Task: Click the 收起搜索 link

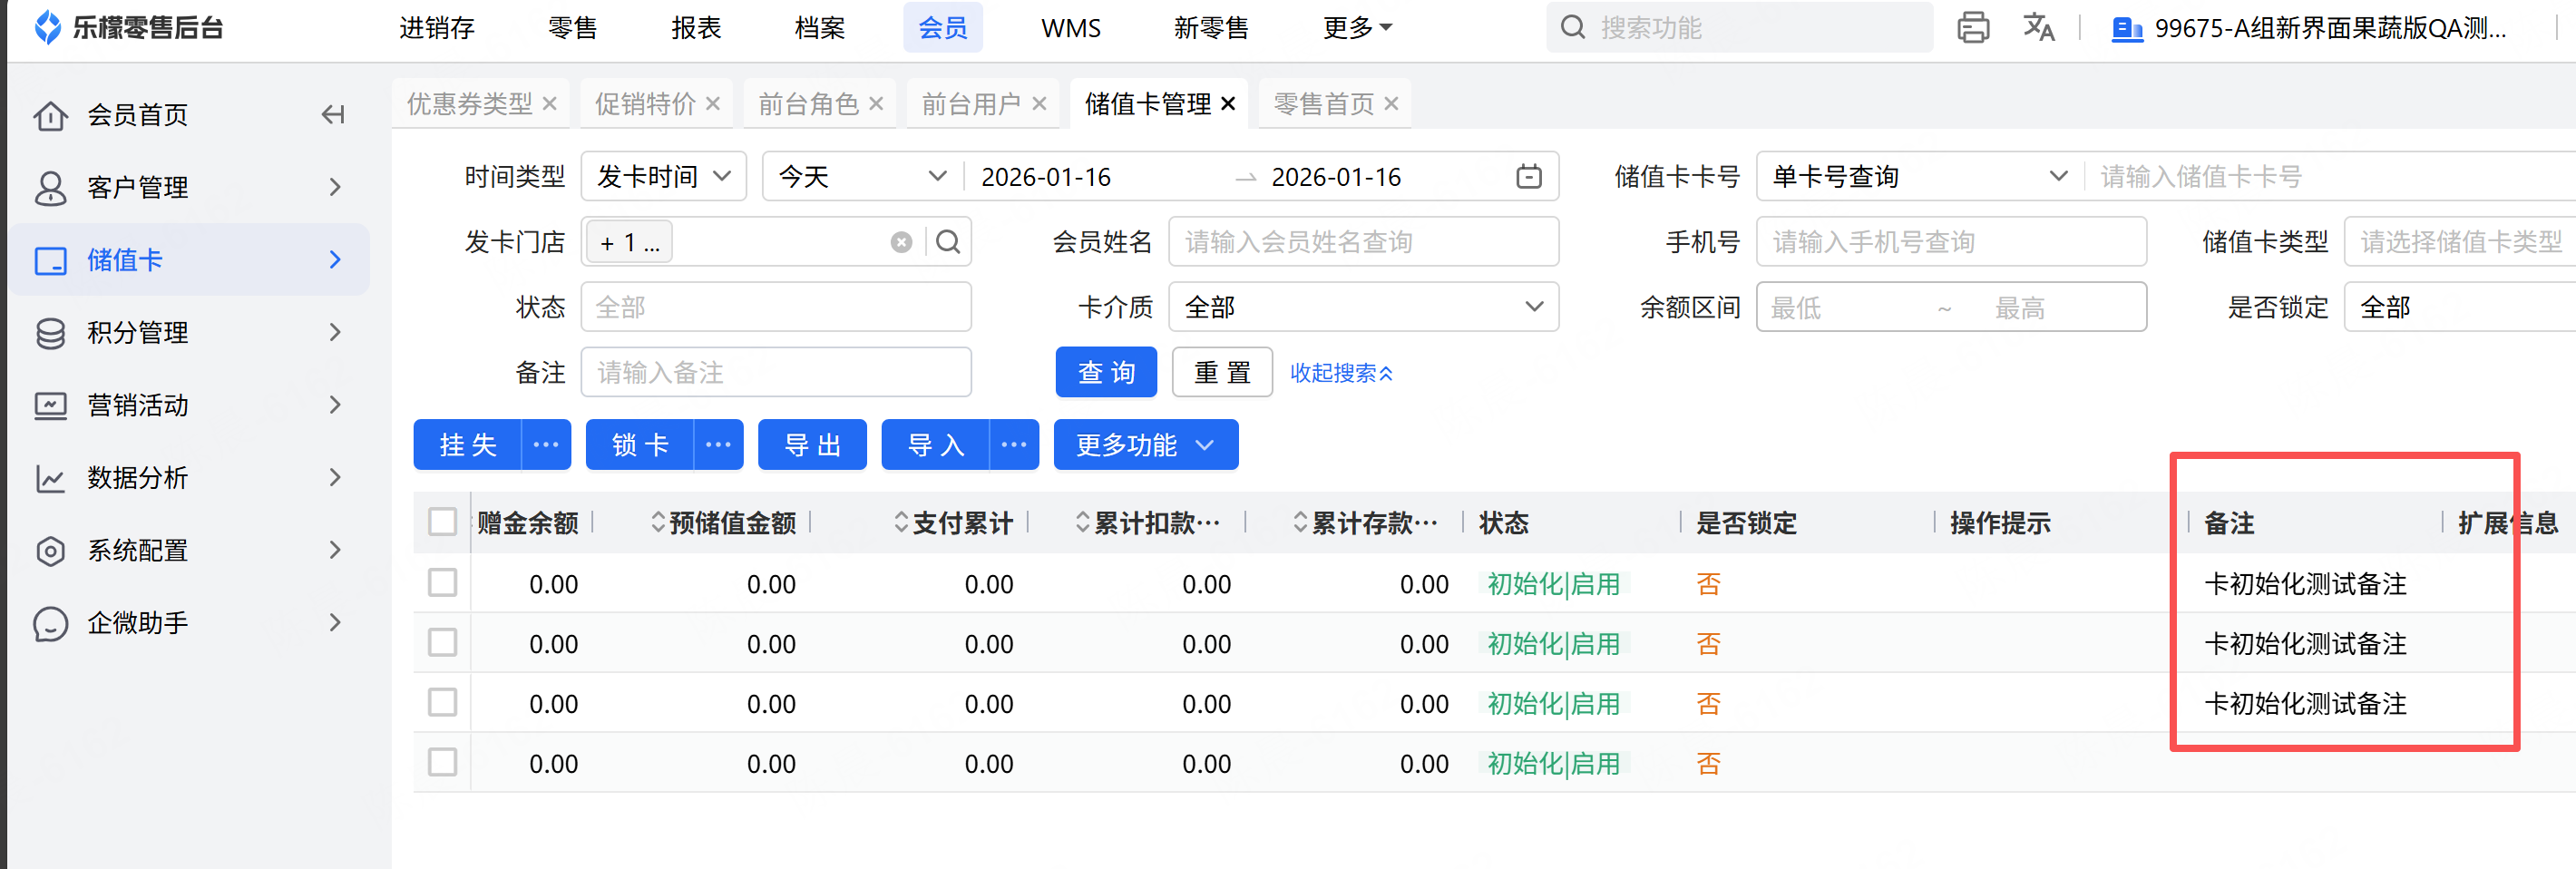Action: tap(1340, 373)
